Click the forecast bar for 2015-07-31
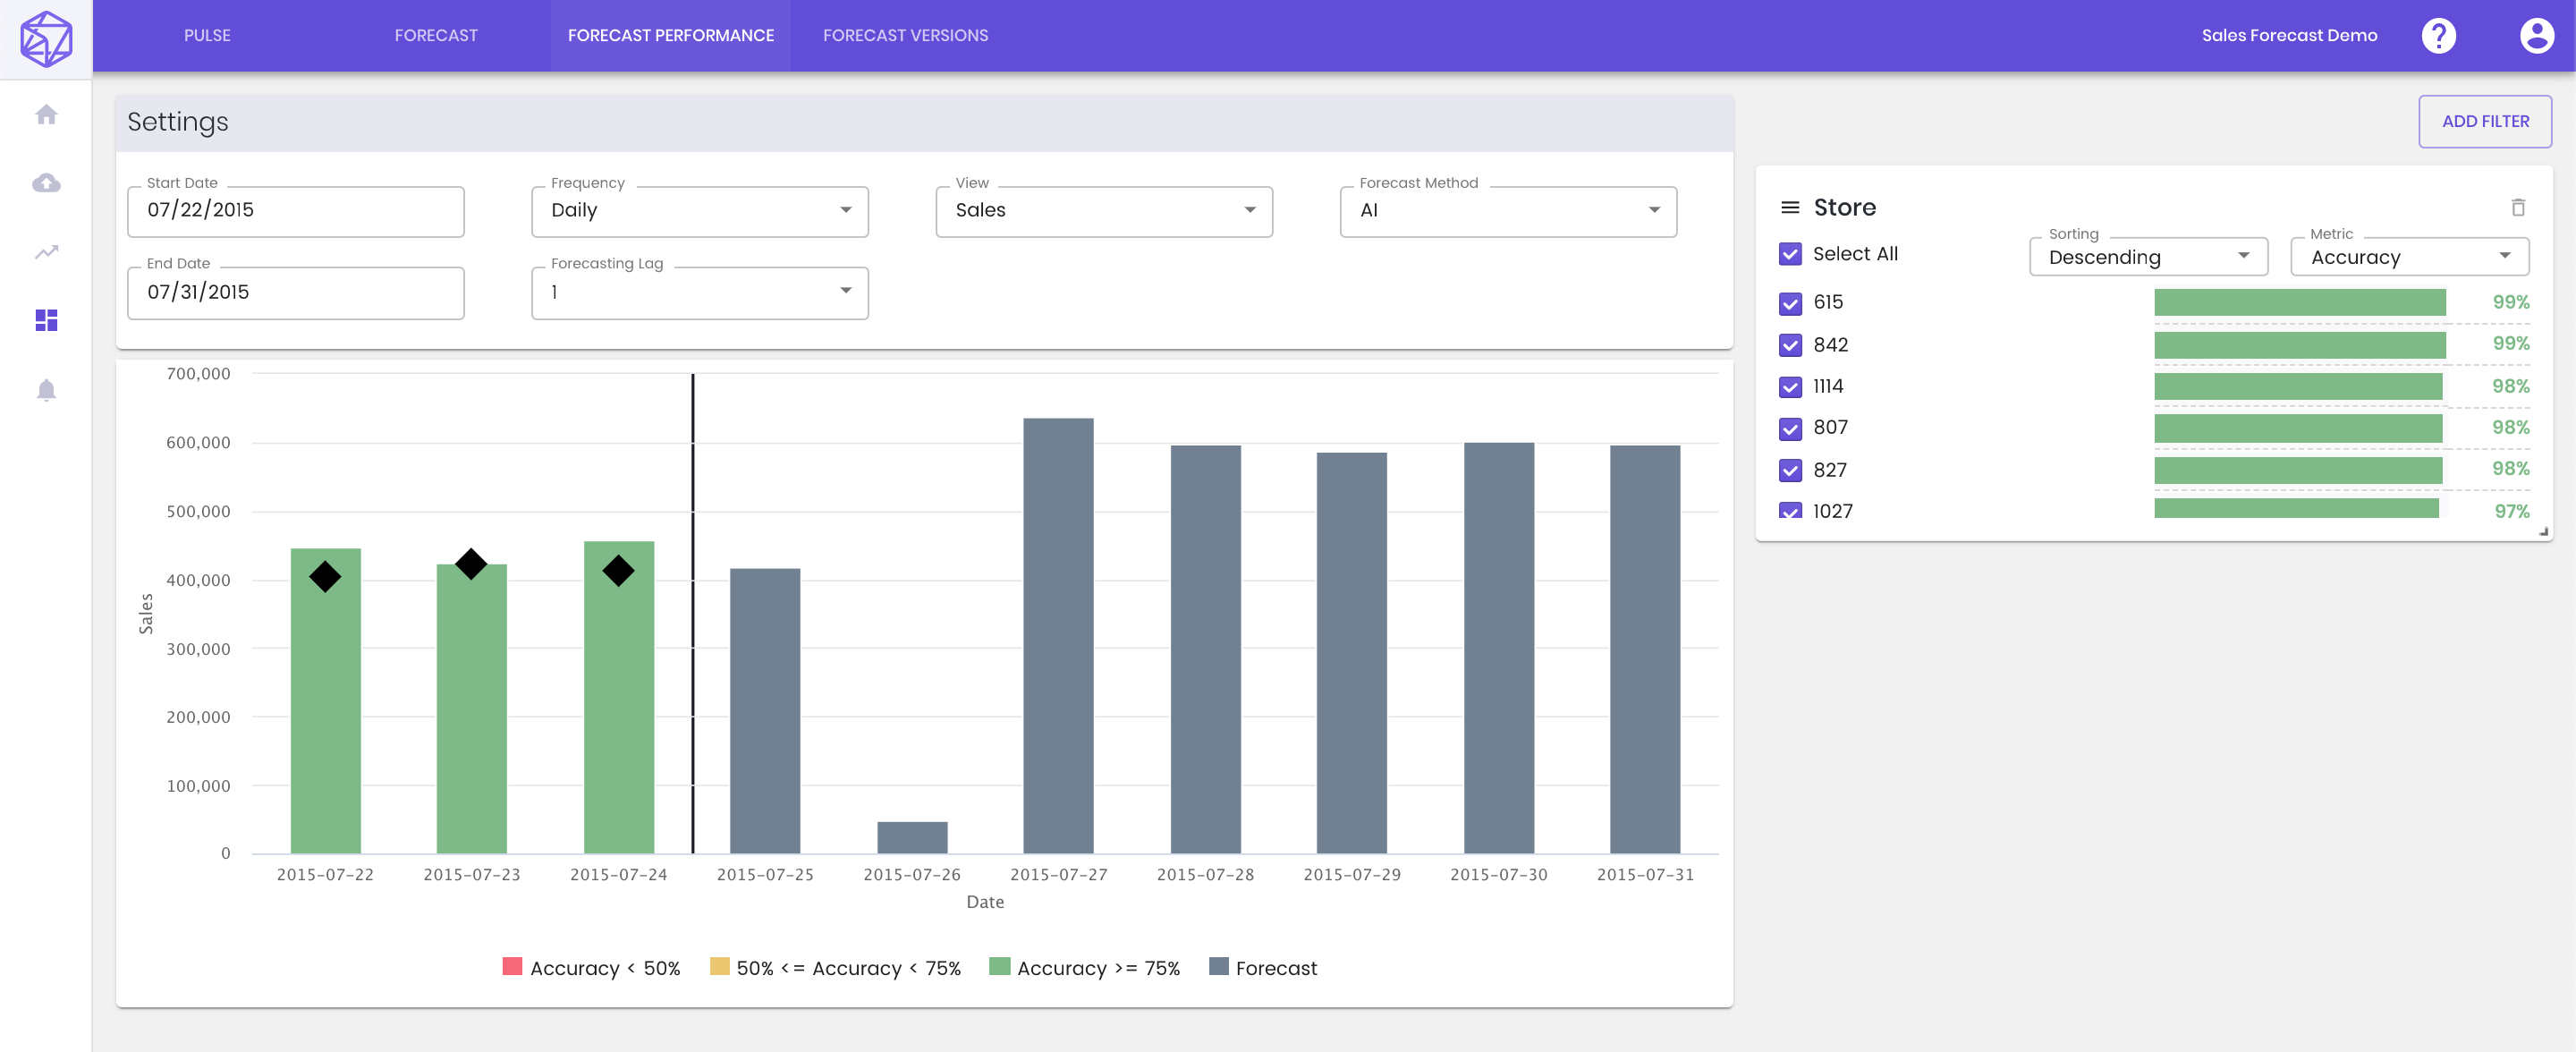 pos(1644,649)
